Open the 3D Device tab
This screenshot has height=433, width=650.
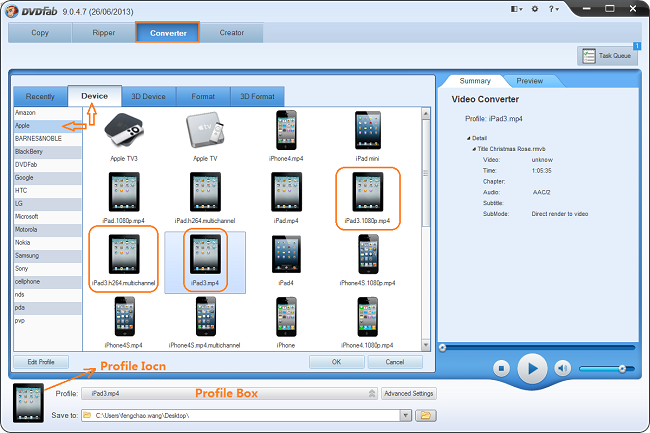148,97
